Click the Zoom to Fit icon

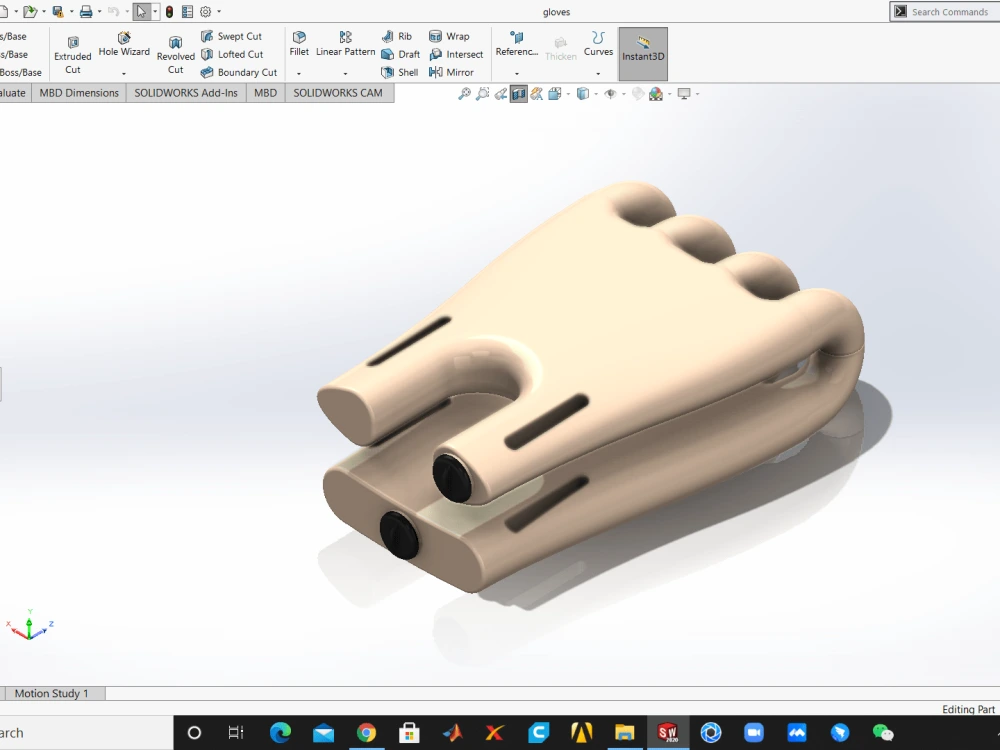click(464, 94)
